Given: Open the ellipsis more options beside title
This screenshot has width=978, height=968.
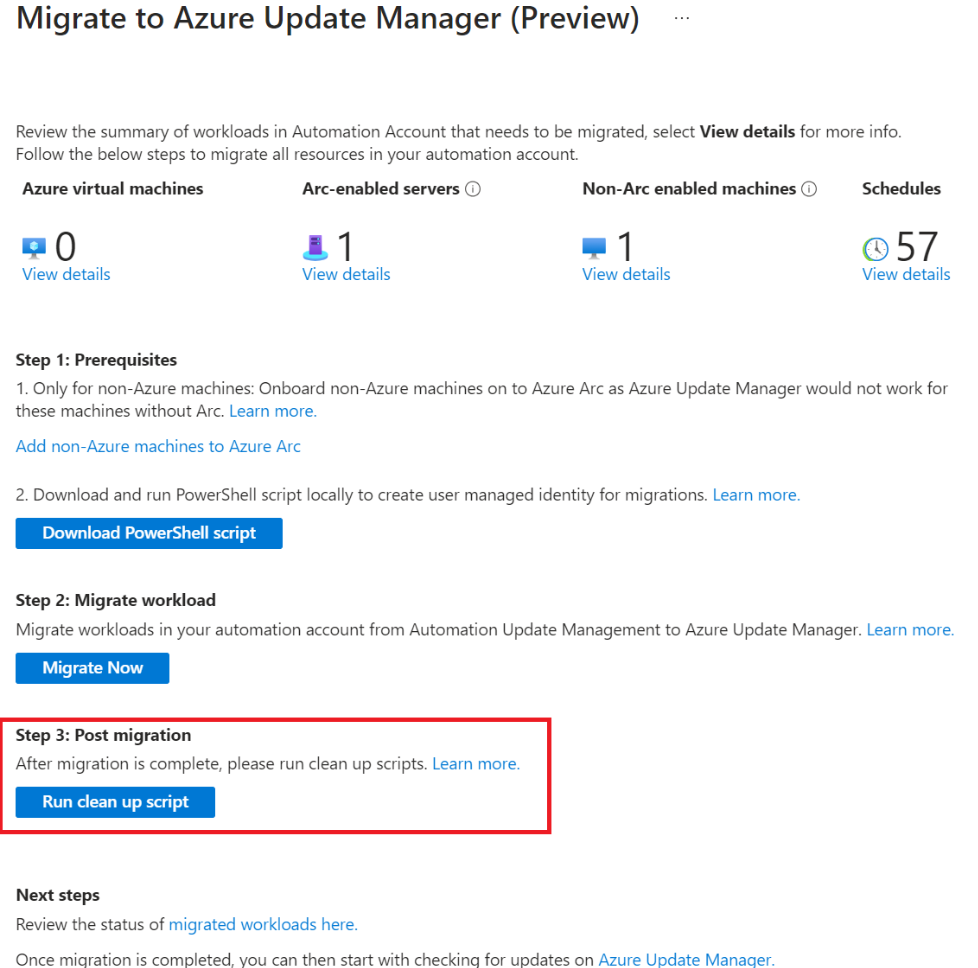Looking at the screenshot, I should pyautogui.click(x=682, y=19).
